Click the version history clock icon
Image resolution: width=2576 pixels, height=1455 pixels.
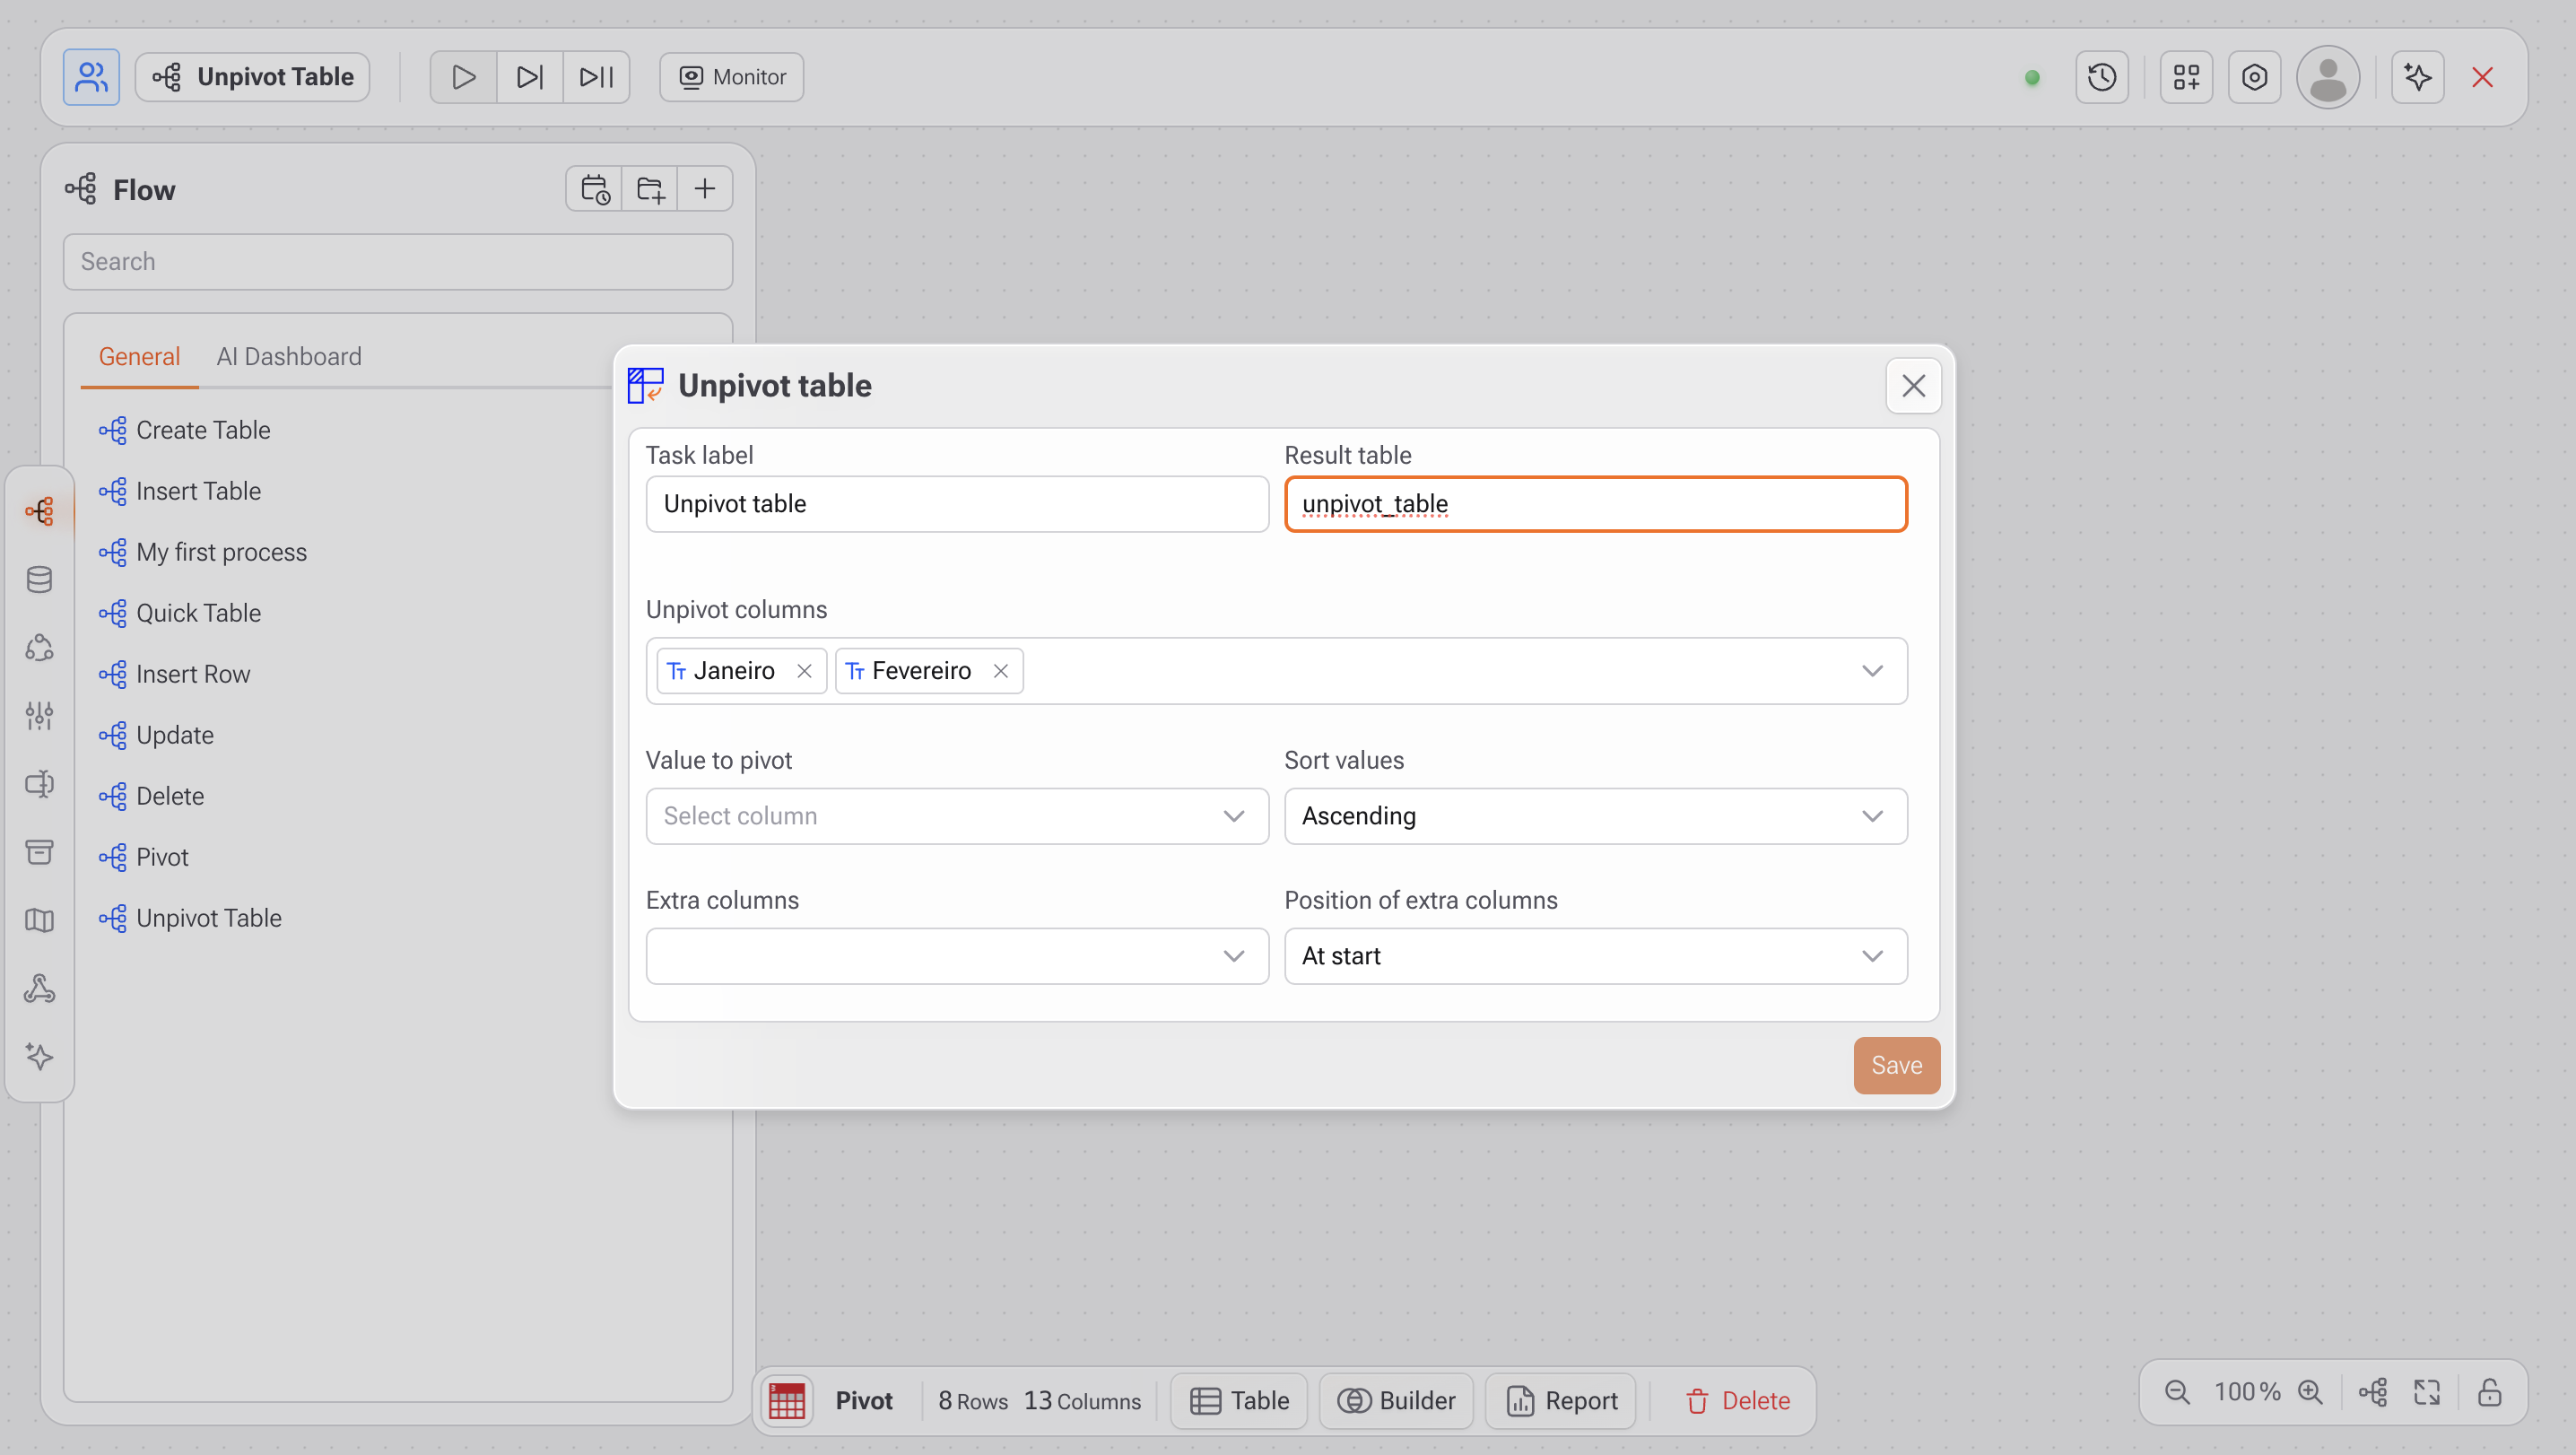coord(2101,77)
